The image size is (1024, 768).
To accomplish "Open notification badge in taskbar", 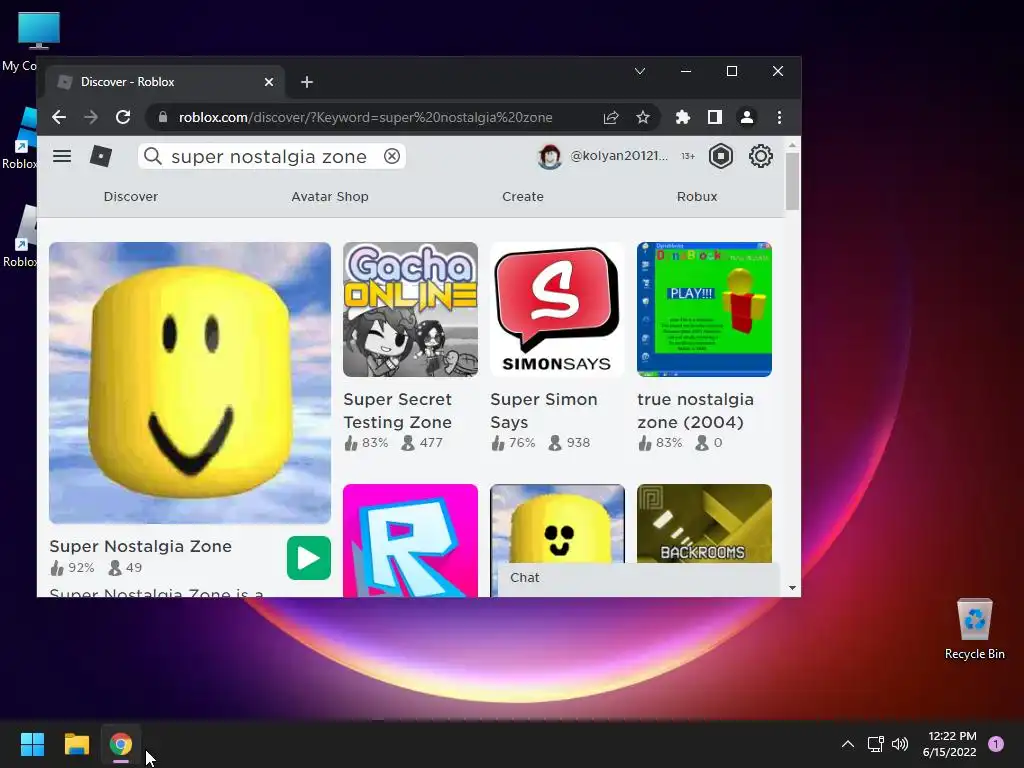I will 996,744.
